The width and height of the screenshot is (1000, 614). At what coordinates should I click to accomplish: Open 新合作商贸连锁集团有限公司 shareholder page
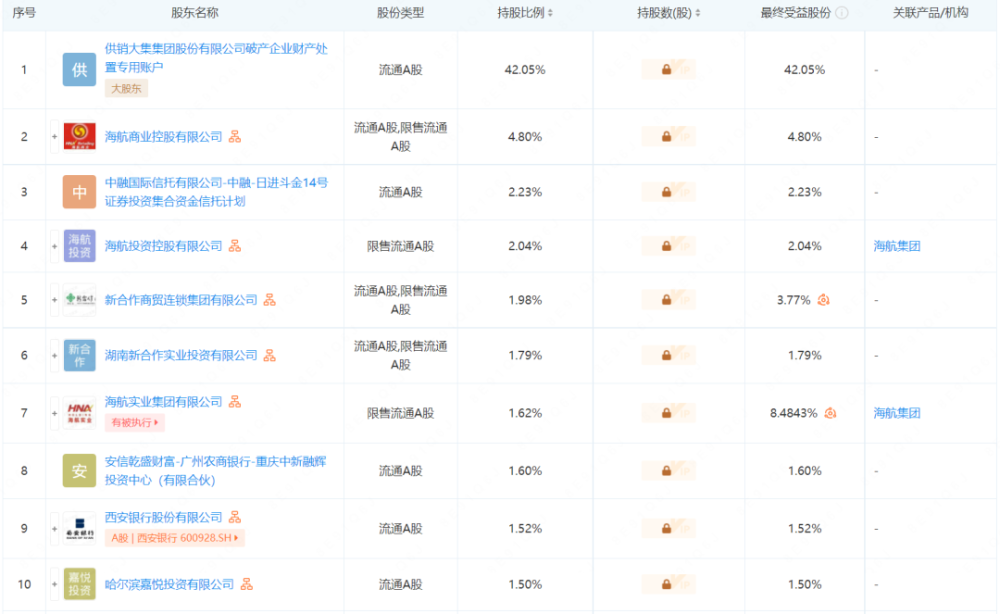(x=181, y=300)
